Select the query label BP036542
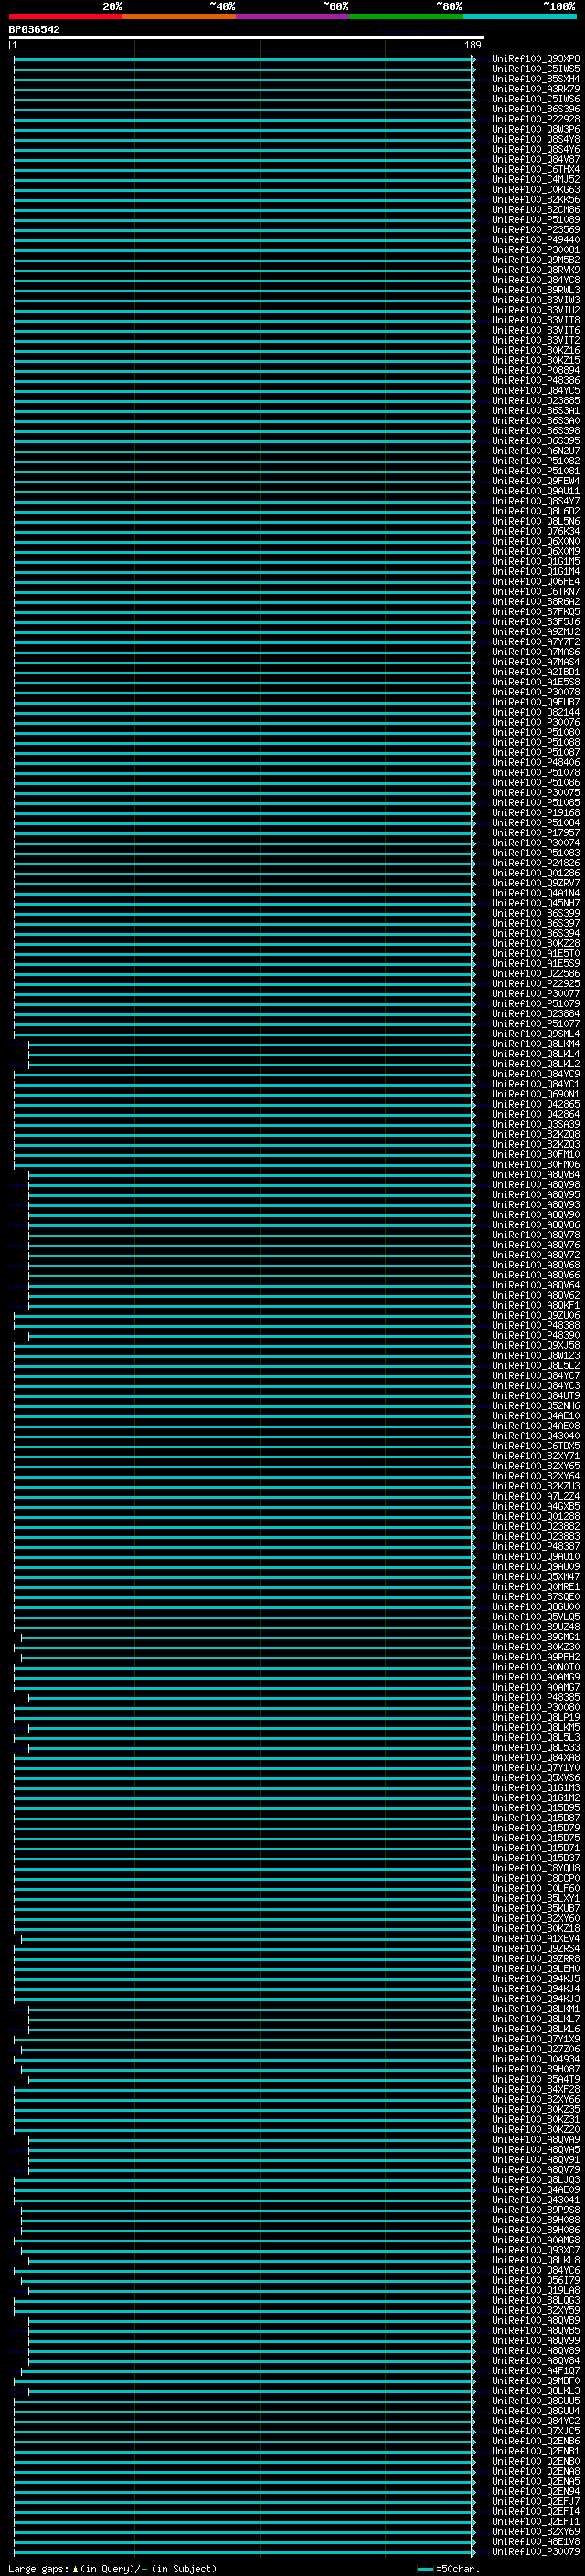Image resolution: width=585 pixels, height=2576 pixels. point(34,30)
